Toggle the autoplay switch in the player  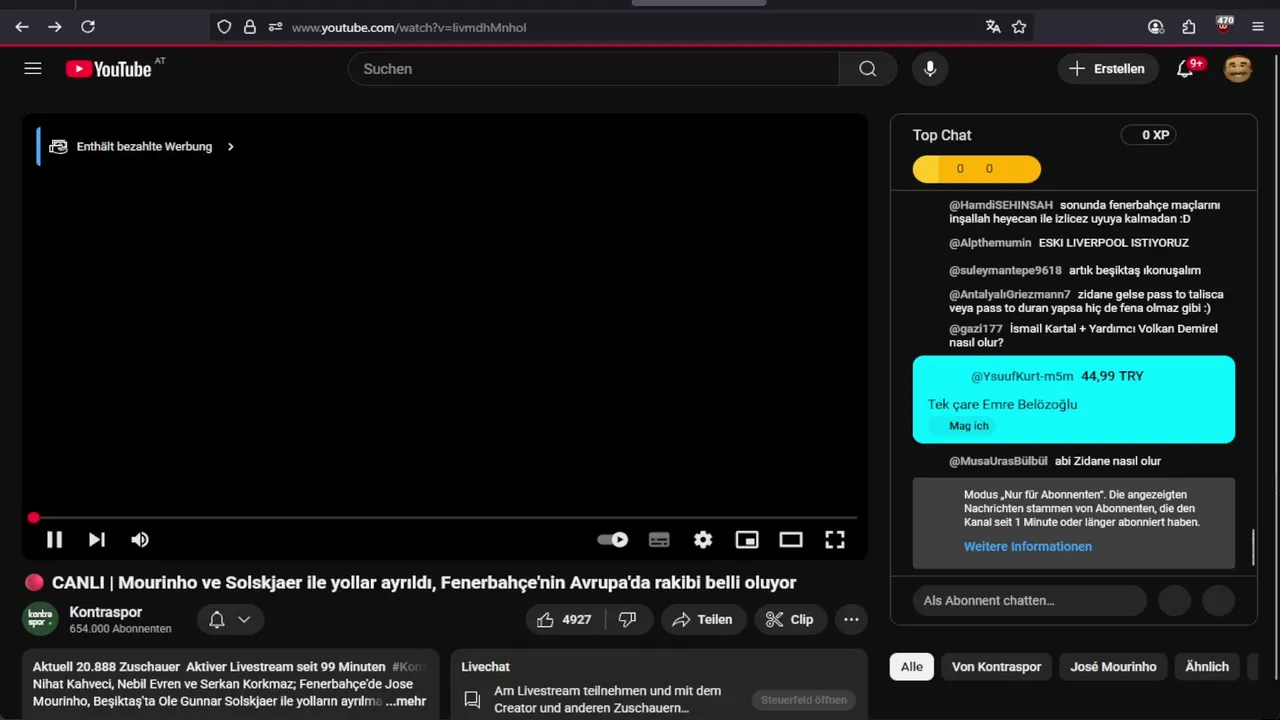click(613, 539)
